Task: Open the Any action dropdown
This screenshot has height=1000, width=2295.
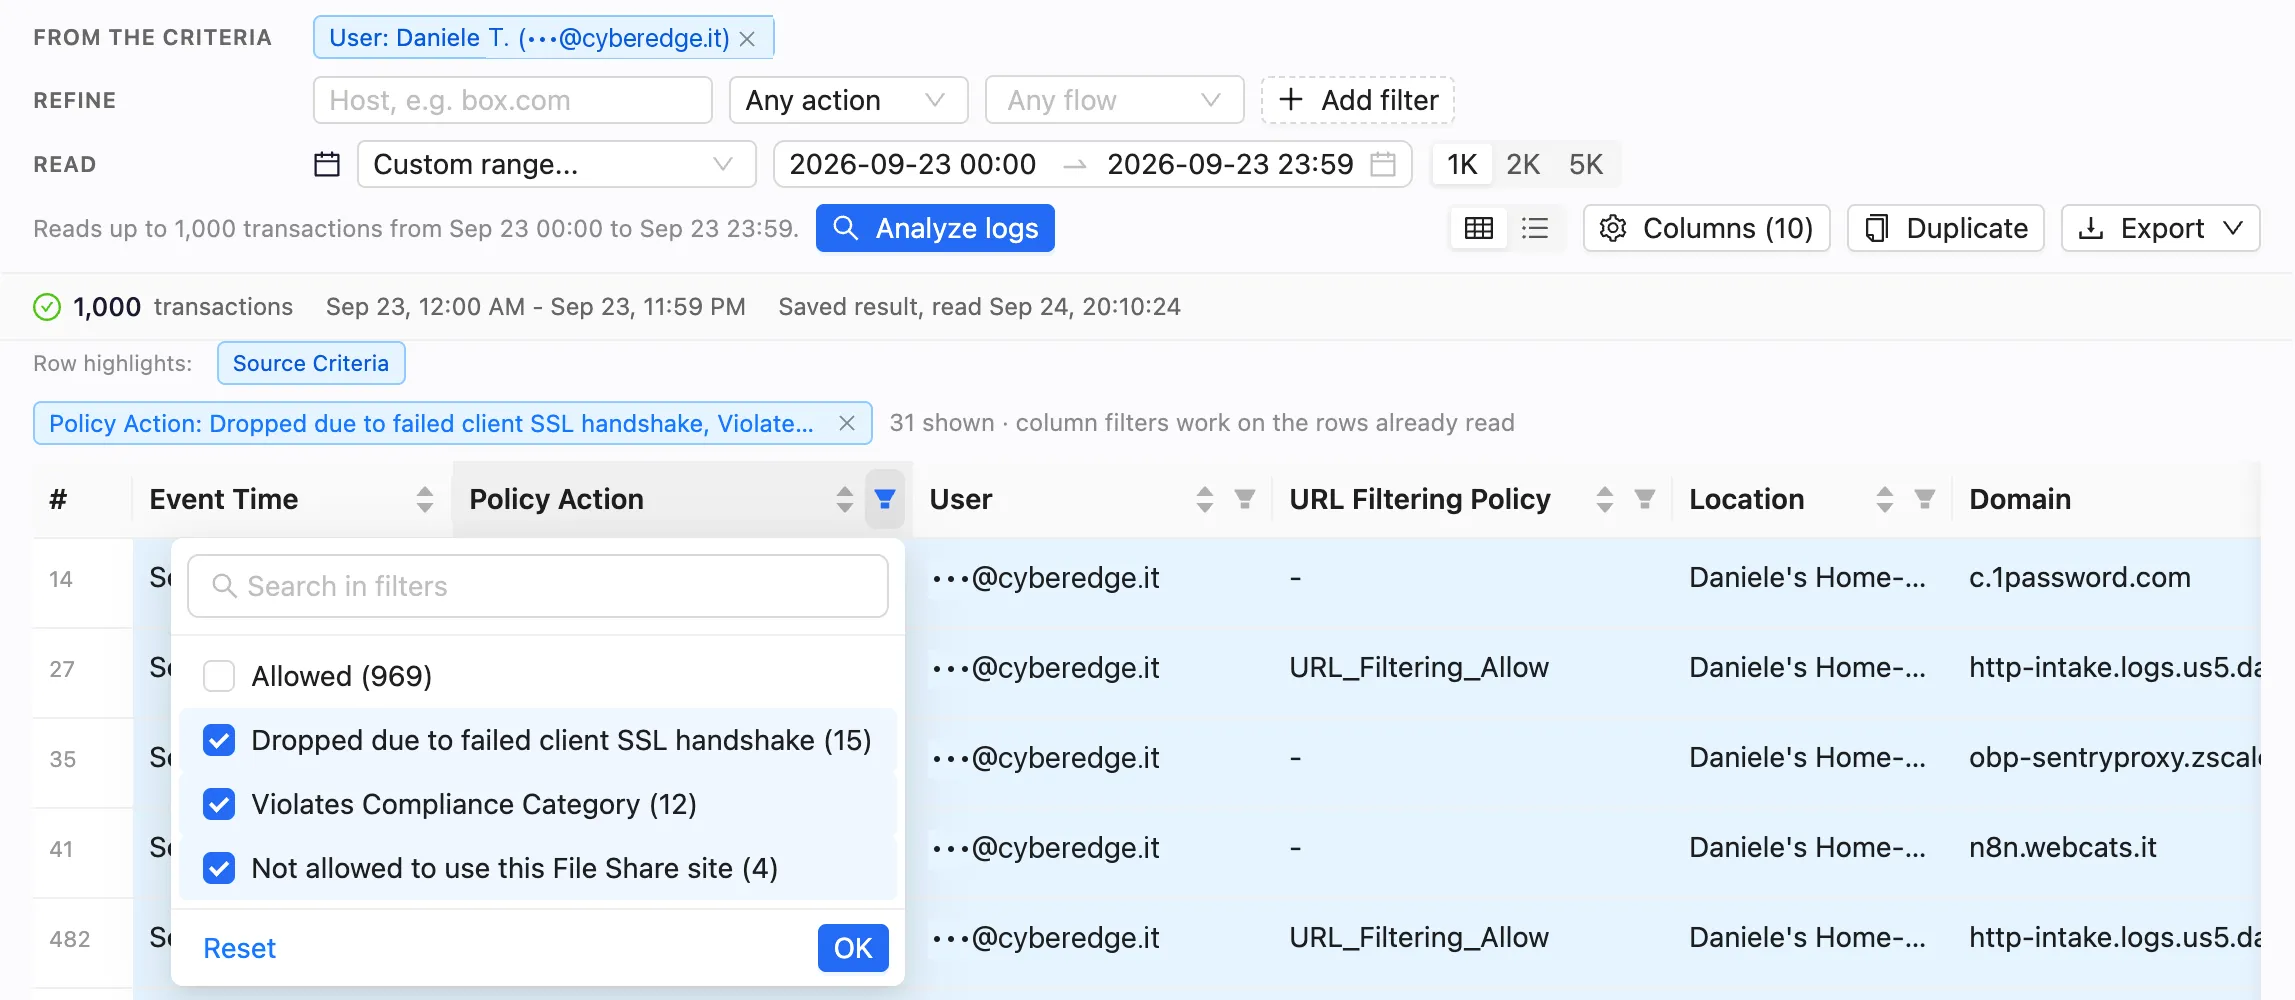Action: click(x=848, y=100)
